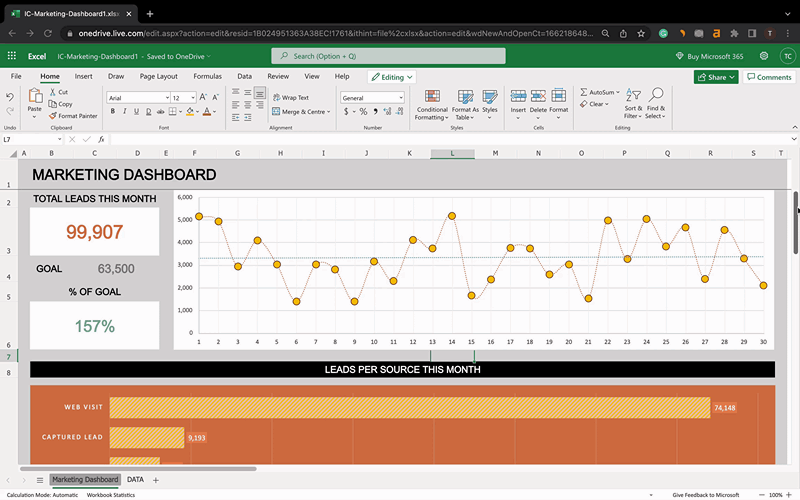Expand the Editing mode dropdown

391,76
